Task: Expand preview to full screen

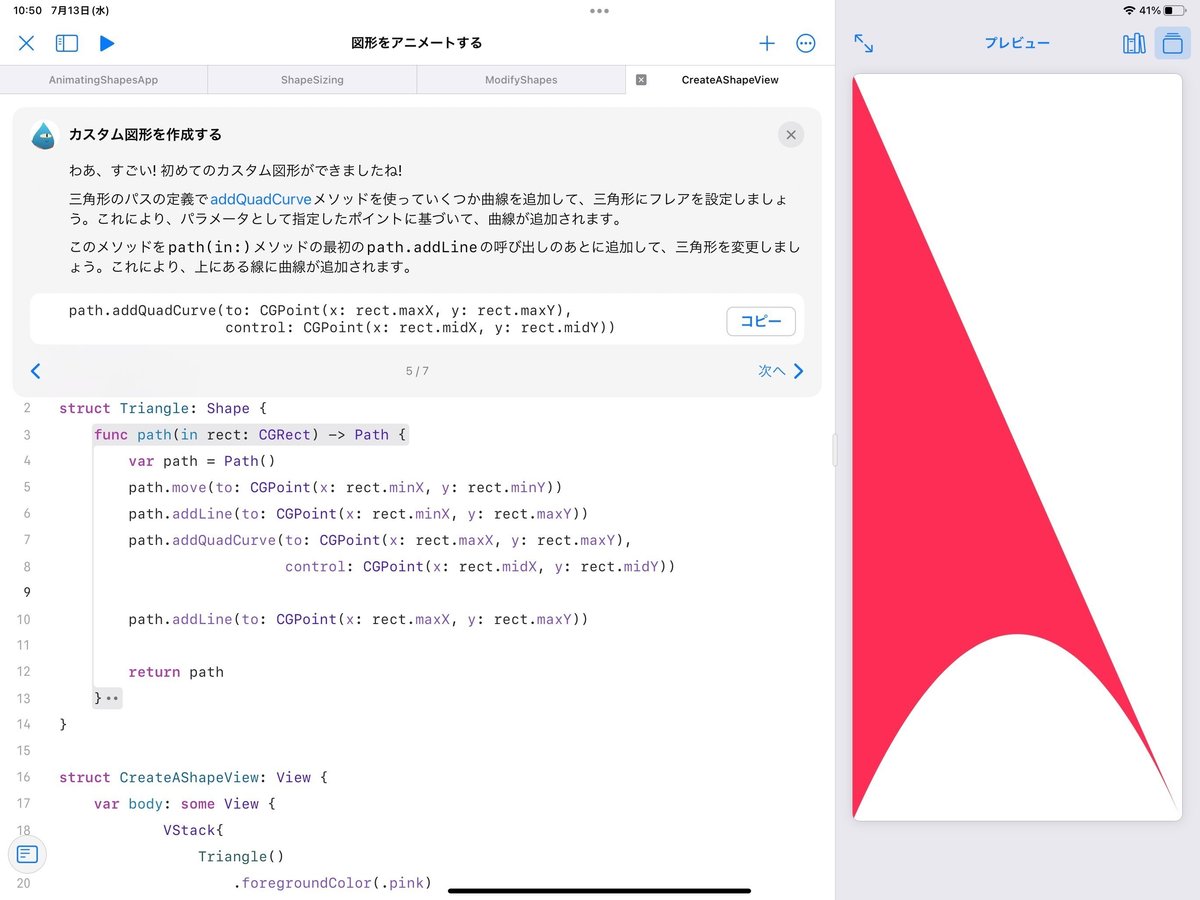Action: 864,43
